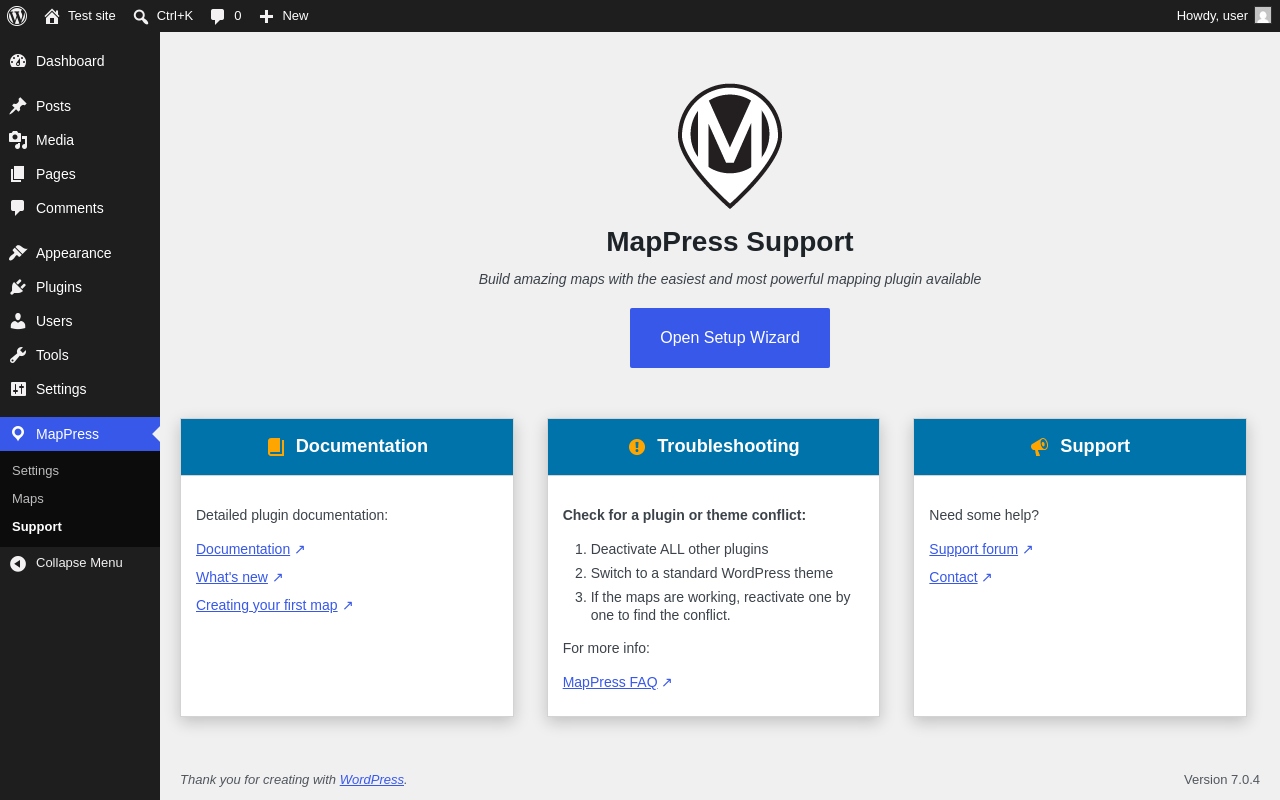Click the Tools wrench icon

coord(18,355)
